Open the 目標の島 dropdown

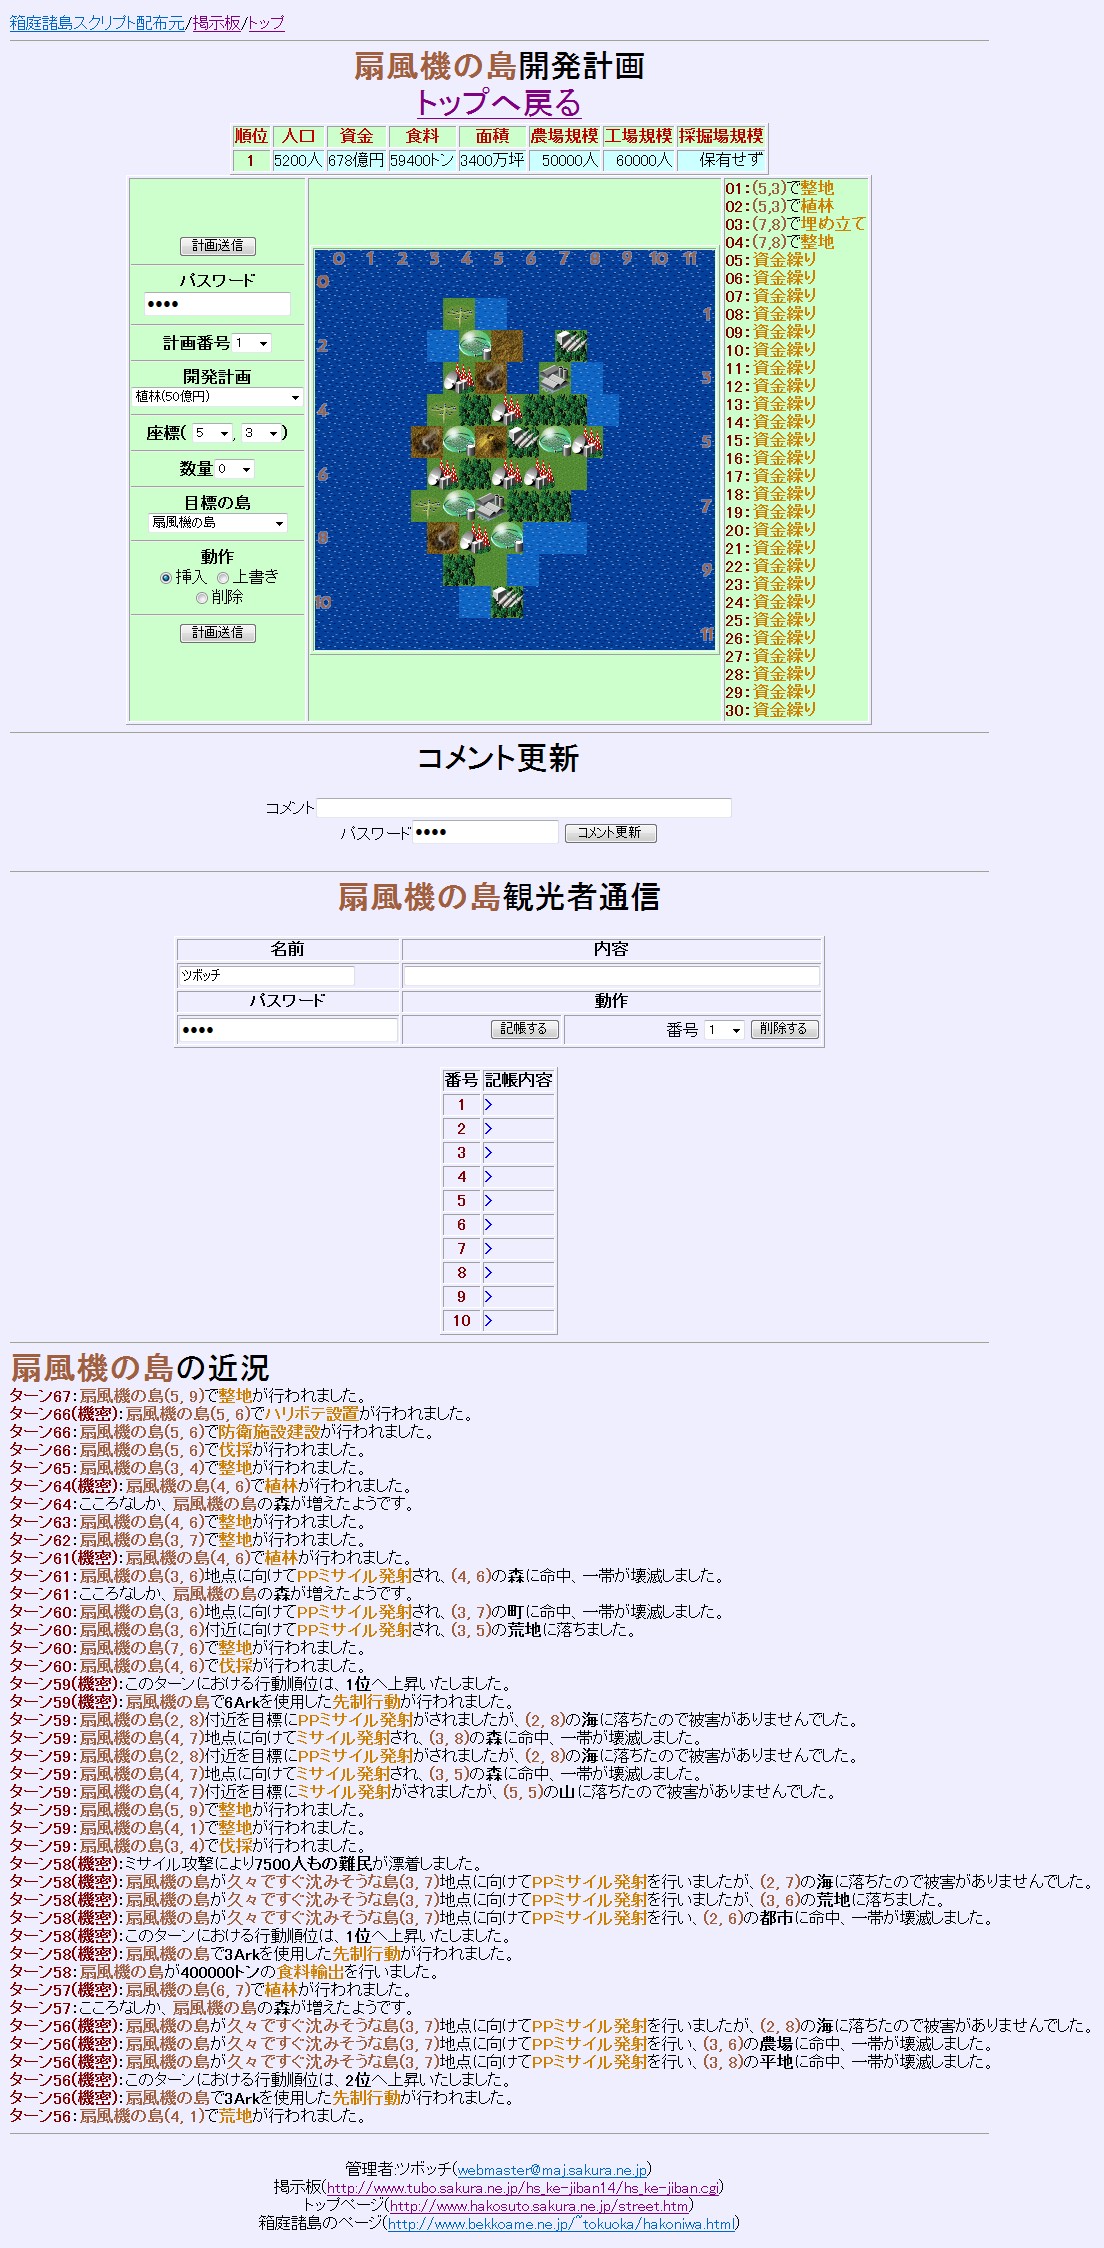[218, 523]
